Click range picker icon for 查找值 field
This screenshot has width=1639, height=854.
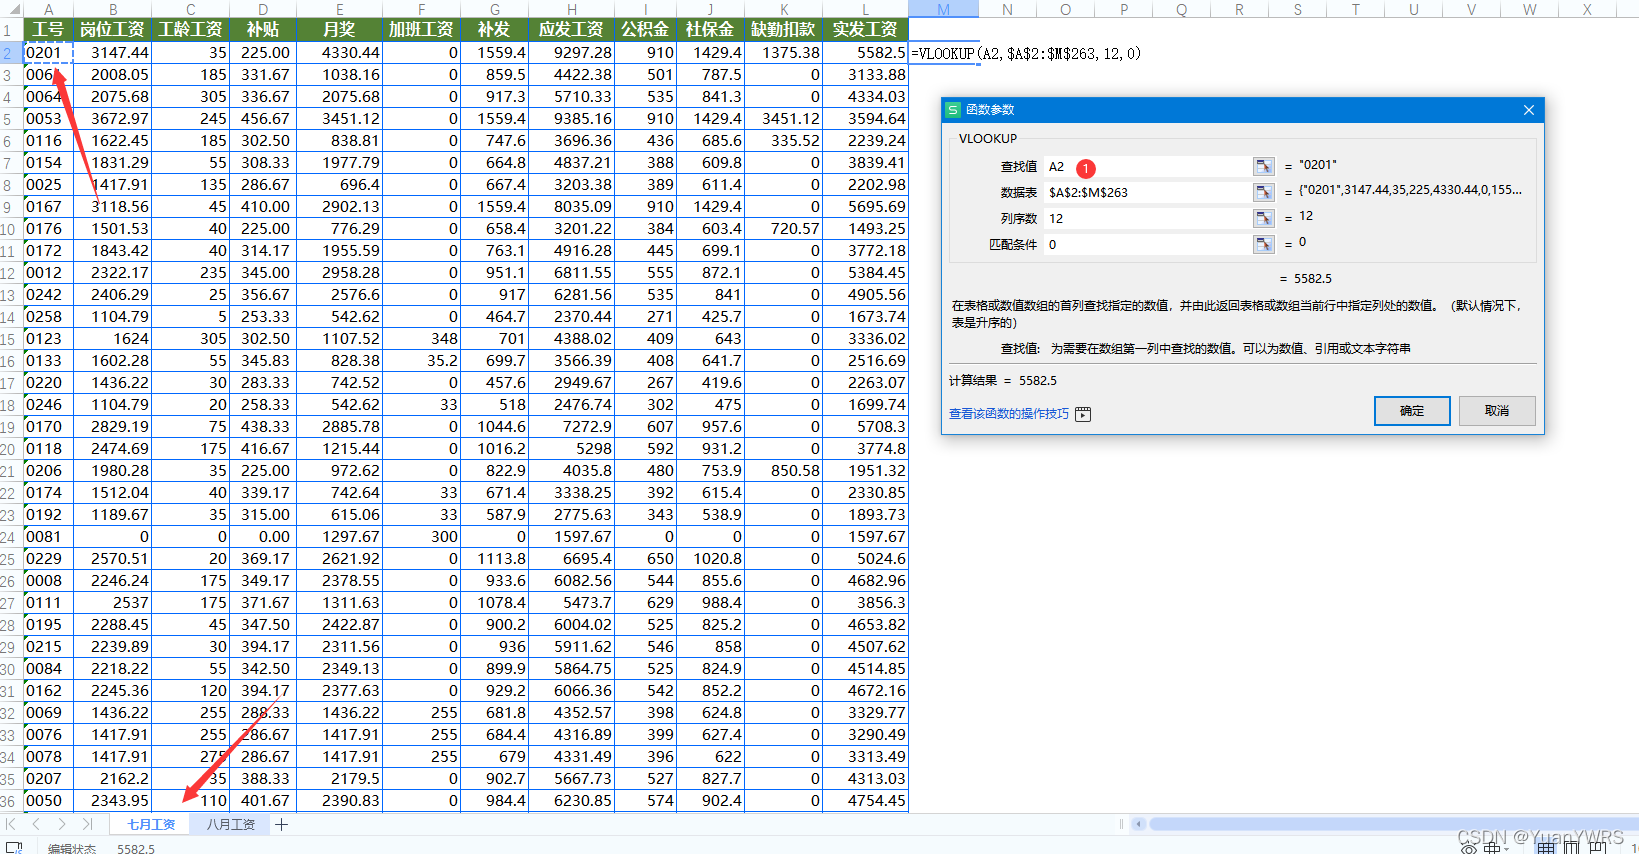click(x=1264, y=166)
